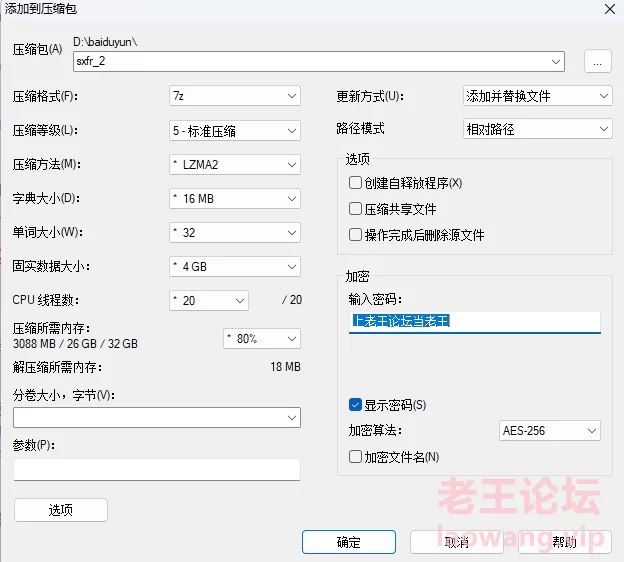The image size is (624, 562).
Task: Expand the compression level dropdown
Action: (234, 130)
